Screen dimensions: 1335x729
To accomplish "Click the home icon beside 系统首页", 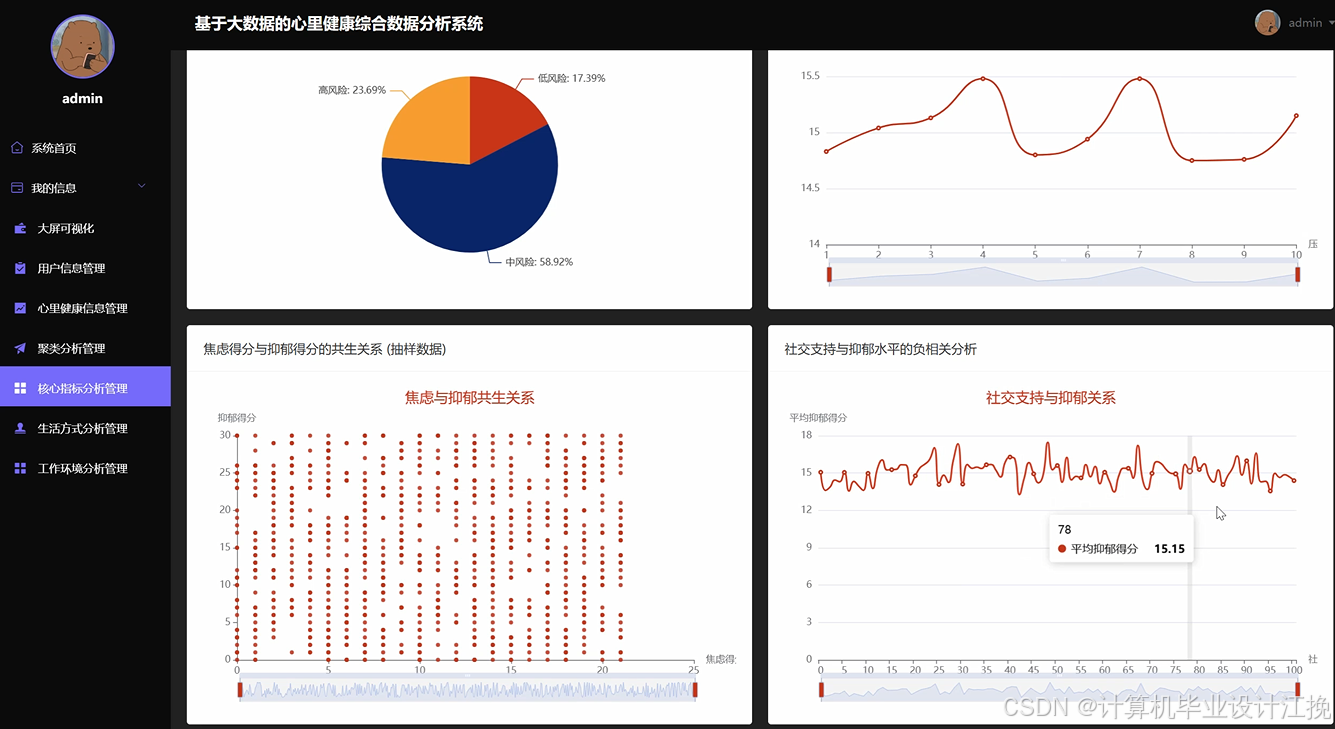I will [x=17, y=148].
